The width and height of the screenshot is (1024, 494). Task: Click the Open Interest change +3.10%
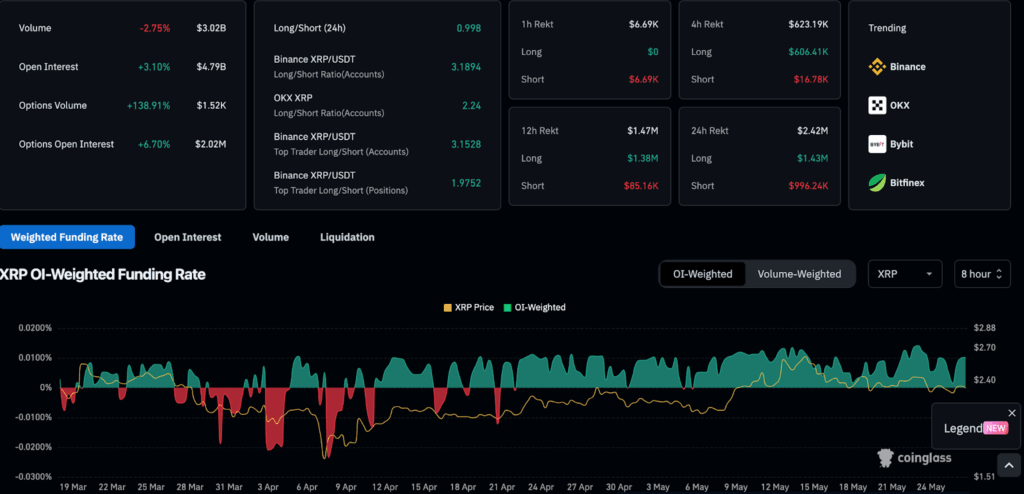point(153,67)
